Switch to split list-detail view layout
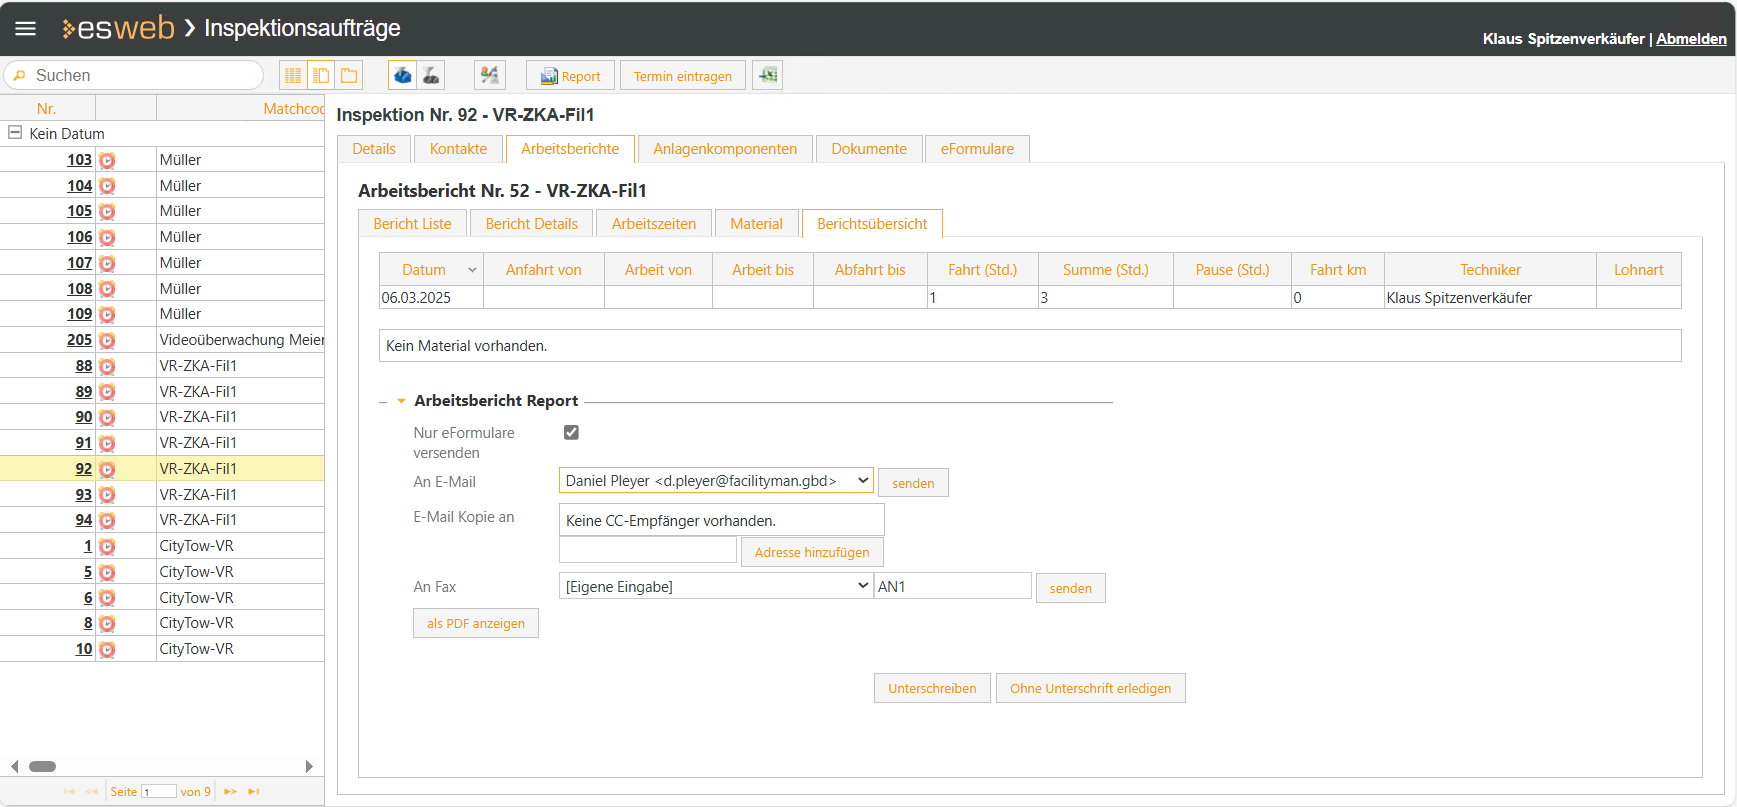The image size is (1737, 807). click(321, 76)
